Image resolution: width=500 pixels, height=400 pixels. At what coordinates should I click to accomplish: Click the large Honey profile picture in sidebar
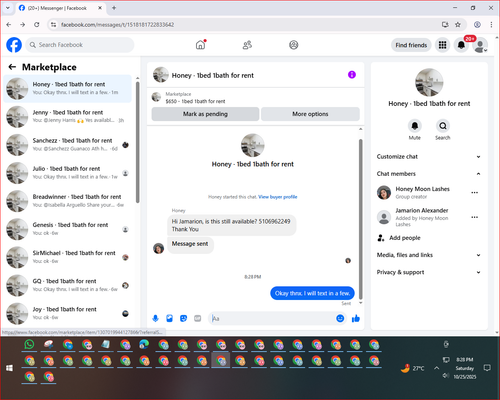tap(429, 83)
